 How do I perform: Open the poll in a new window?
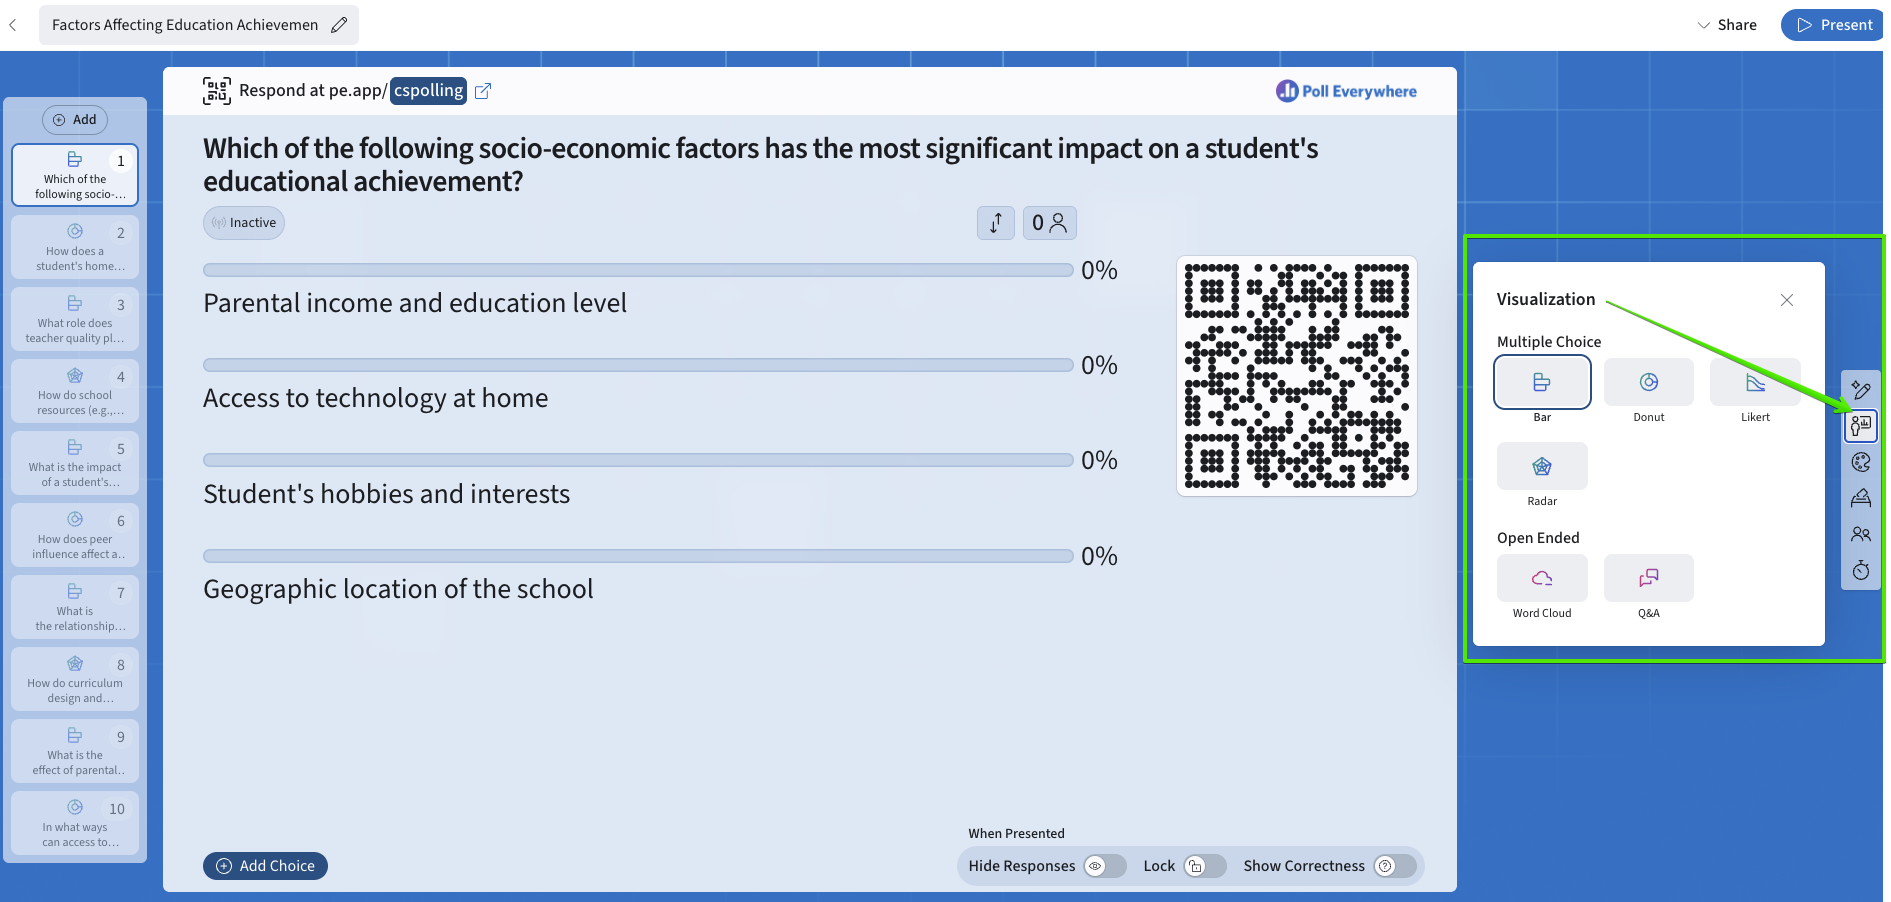click(483, 90)
